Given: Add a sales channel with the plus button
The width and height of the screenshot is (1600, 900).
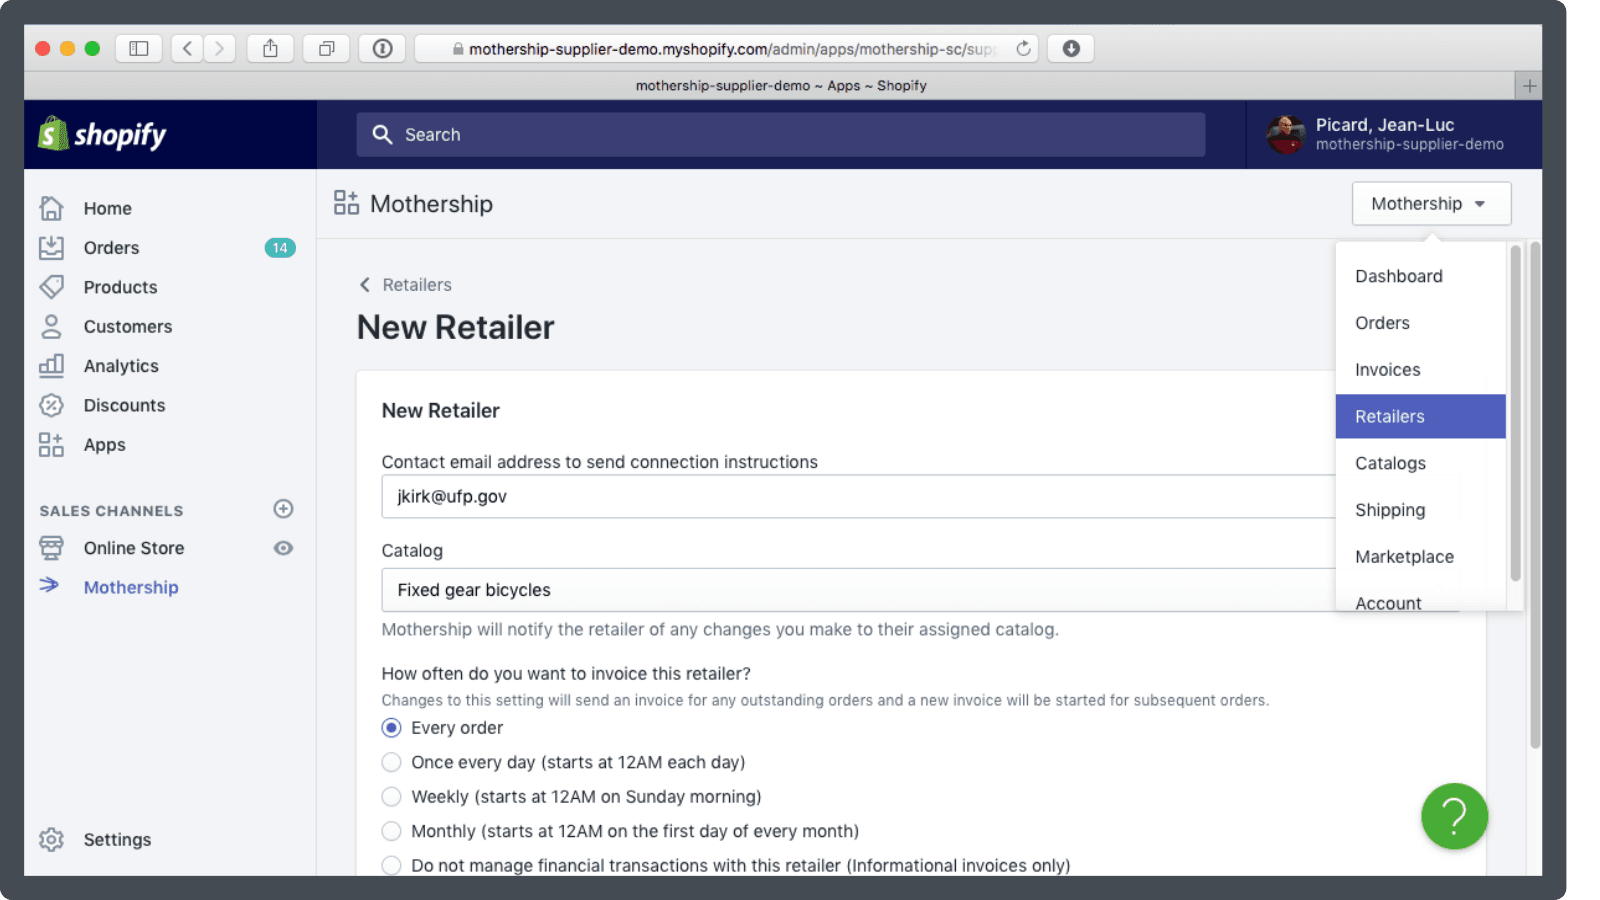Looking at the screenshot, I should click(283, 509).
